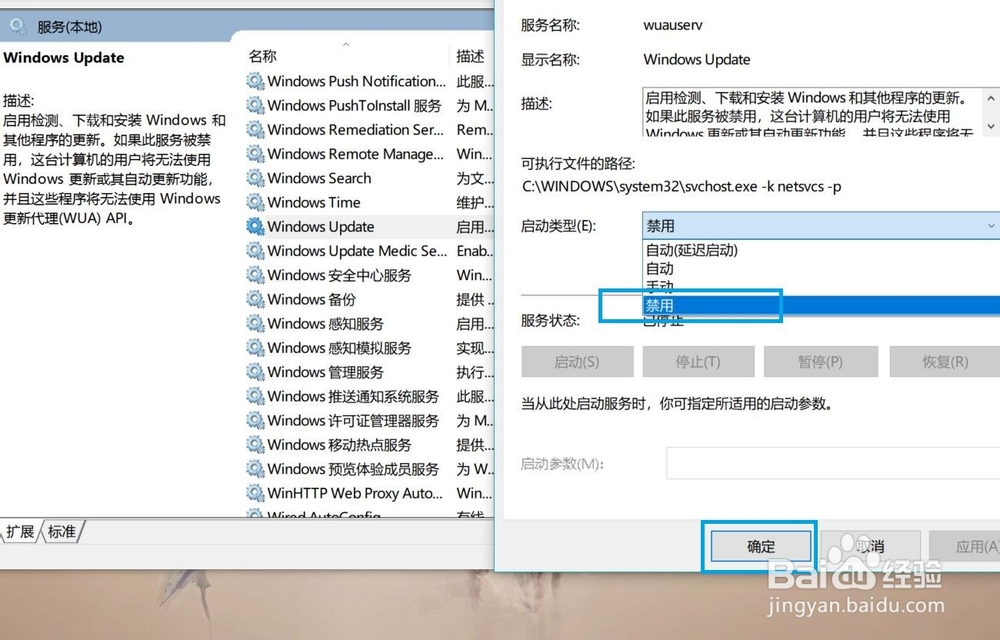Select Windows PushToInstall 服务 name text
The width and height of the screenshot is (1000, 640).
[355, 105]
